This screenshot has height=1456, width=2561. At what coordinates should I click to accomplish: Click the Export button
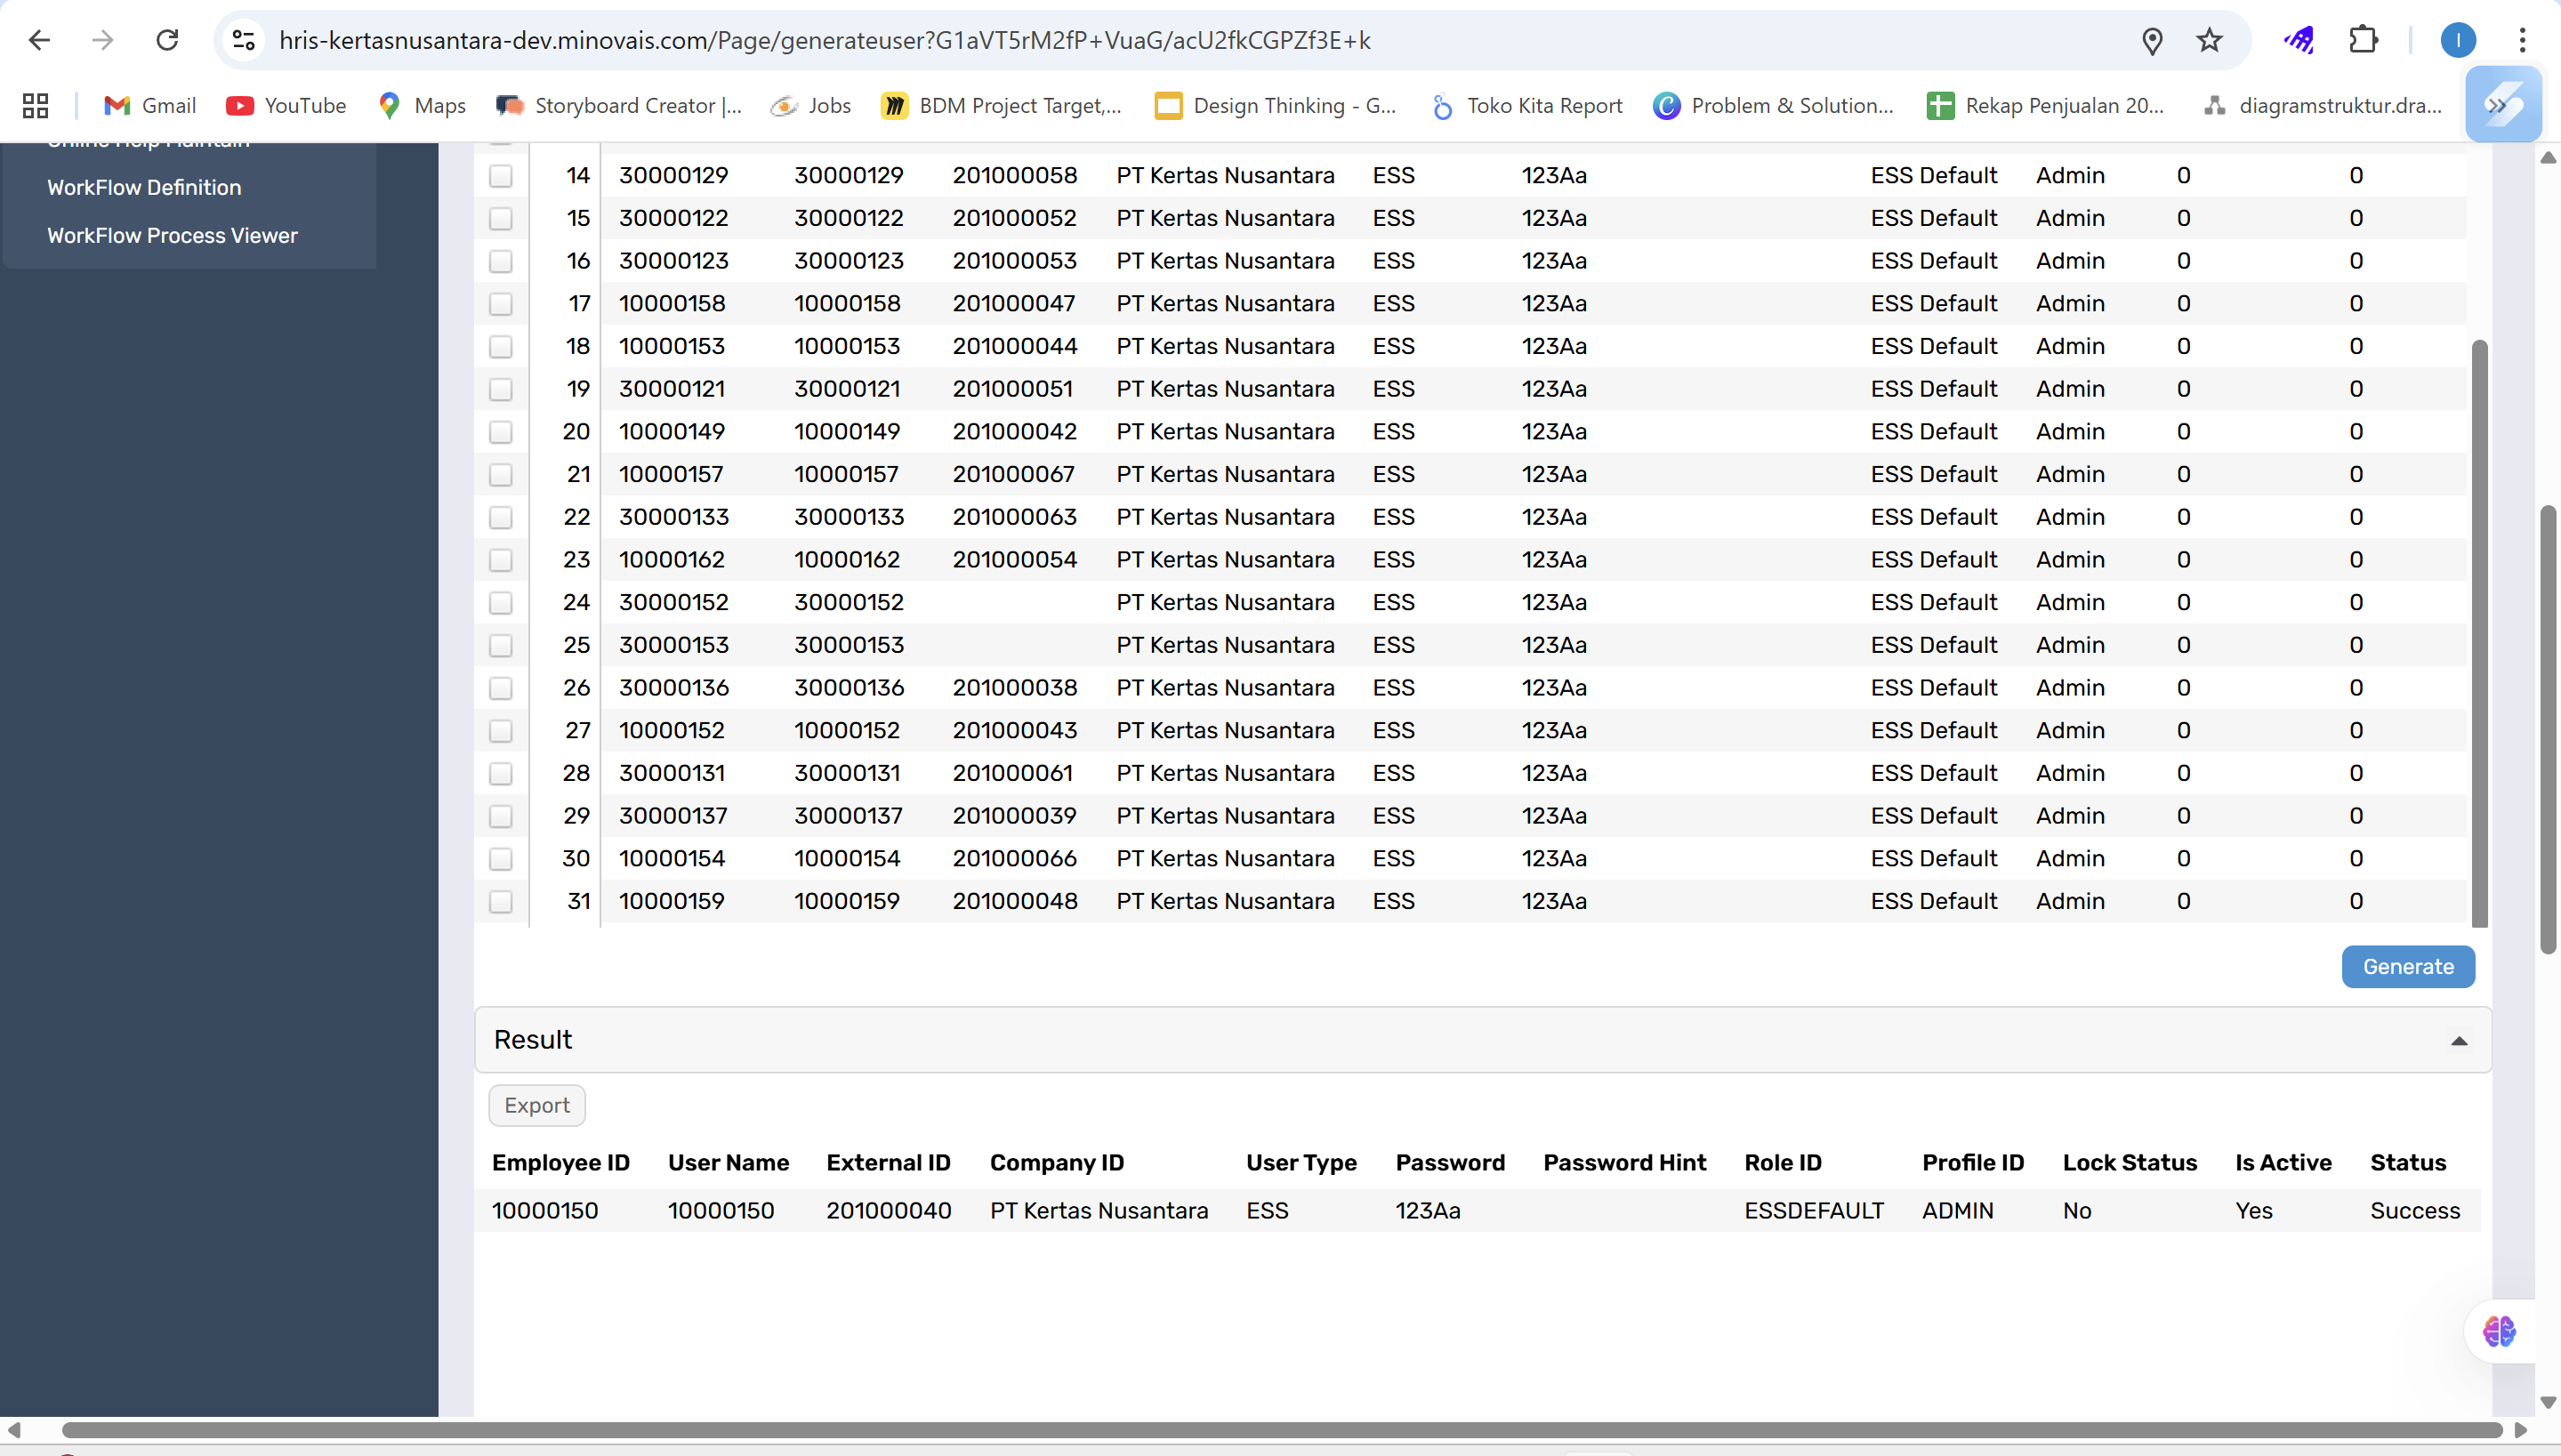[536, 1105]
